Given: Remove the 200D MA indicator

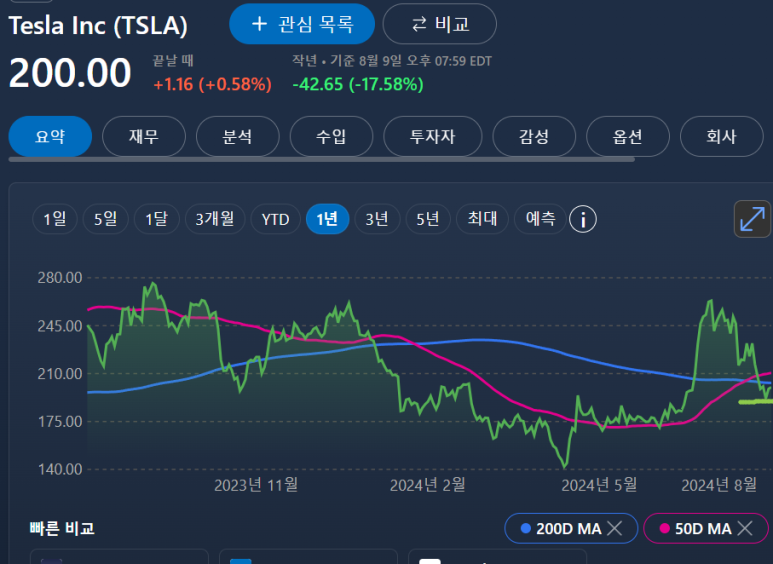Looking at the screenshot, I should 614,529.
